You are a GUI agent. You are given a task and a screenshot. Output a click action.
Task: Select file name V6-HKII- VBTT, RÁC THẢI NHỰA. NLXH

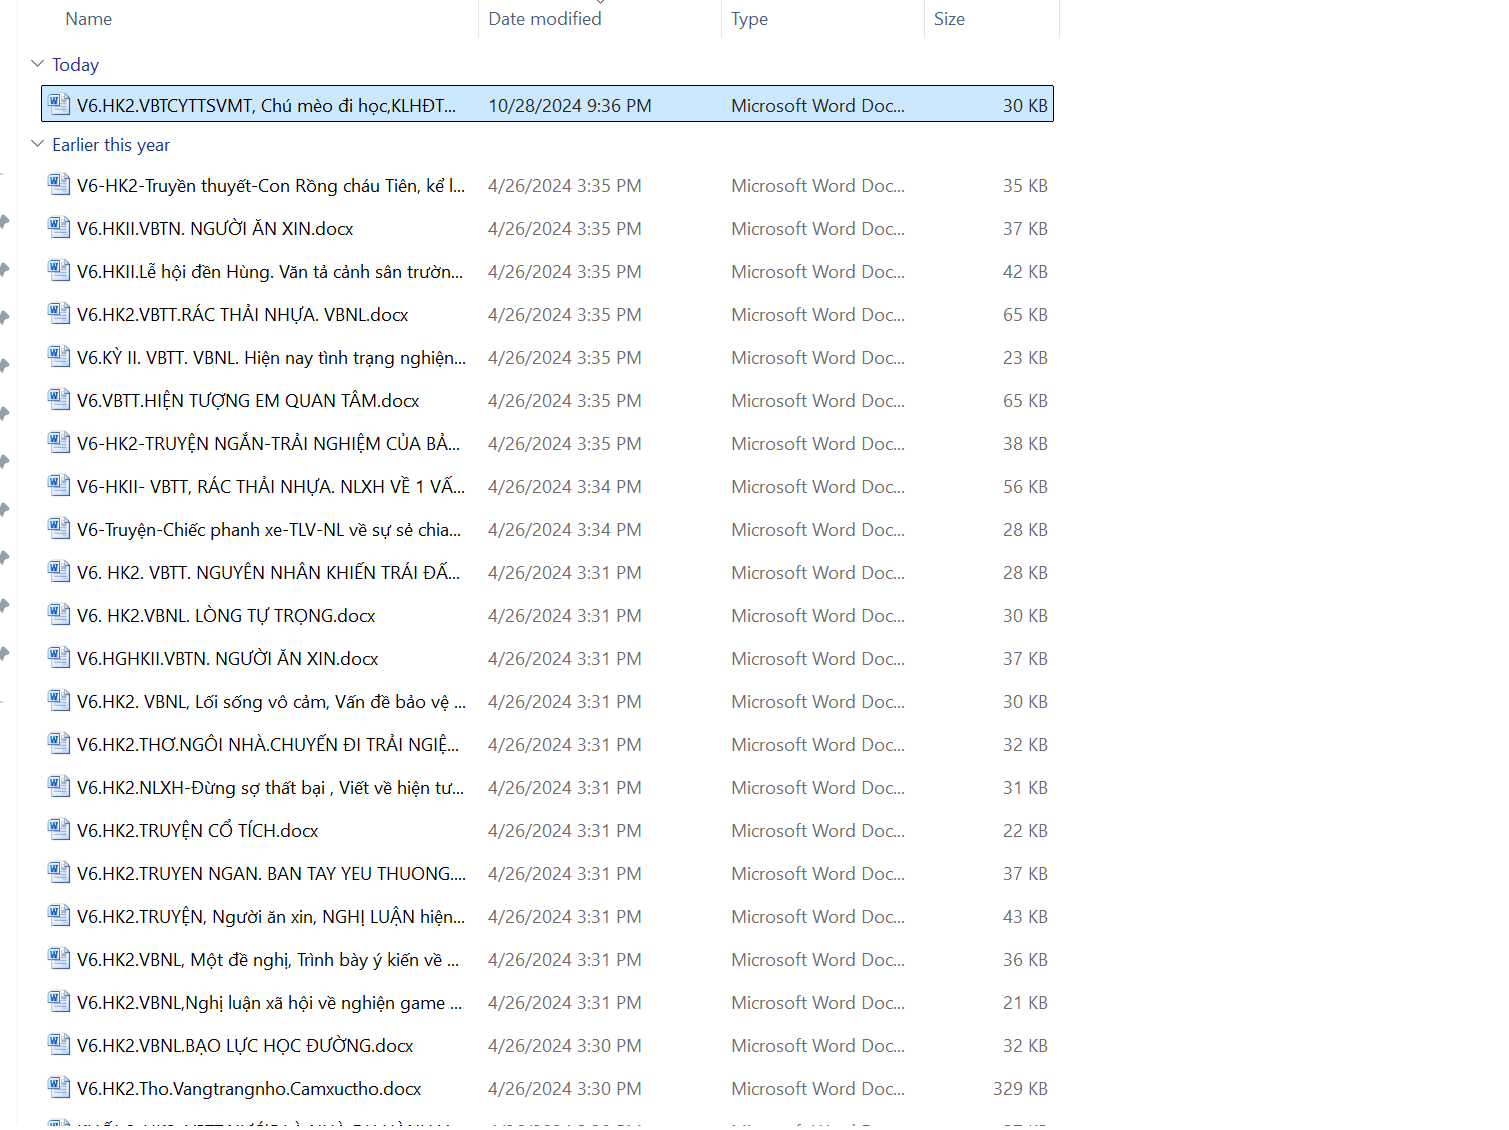click(271, 487)
